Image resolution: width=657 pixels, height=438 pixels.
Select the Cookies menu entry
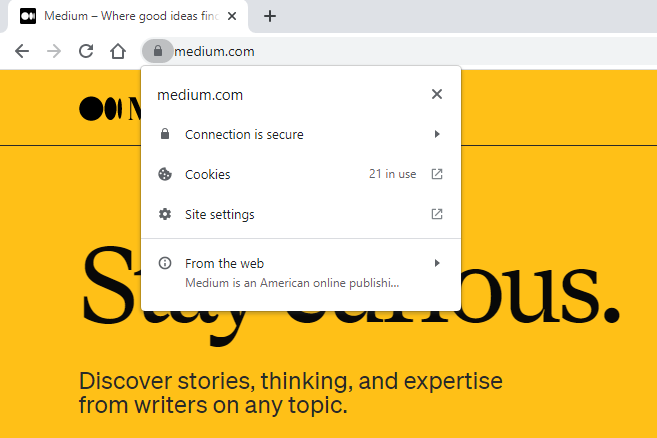click(301, 174)
